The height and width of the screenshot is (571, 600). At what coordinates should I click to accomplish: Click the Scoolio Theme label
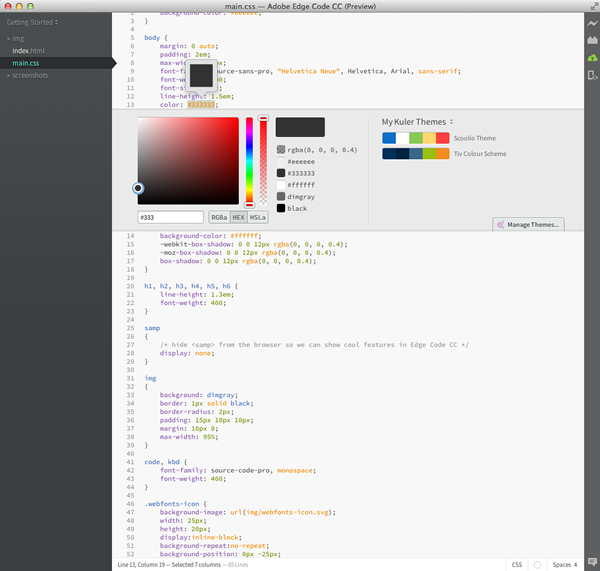pos(475,138)
